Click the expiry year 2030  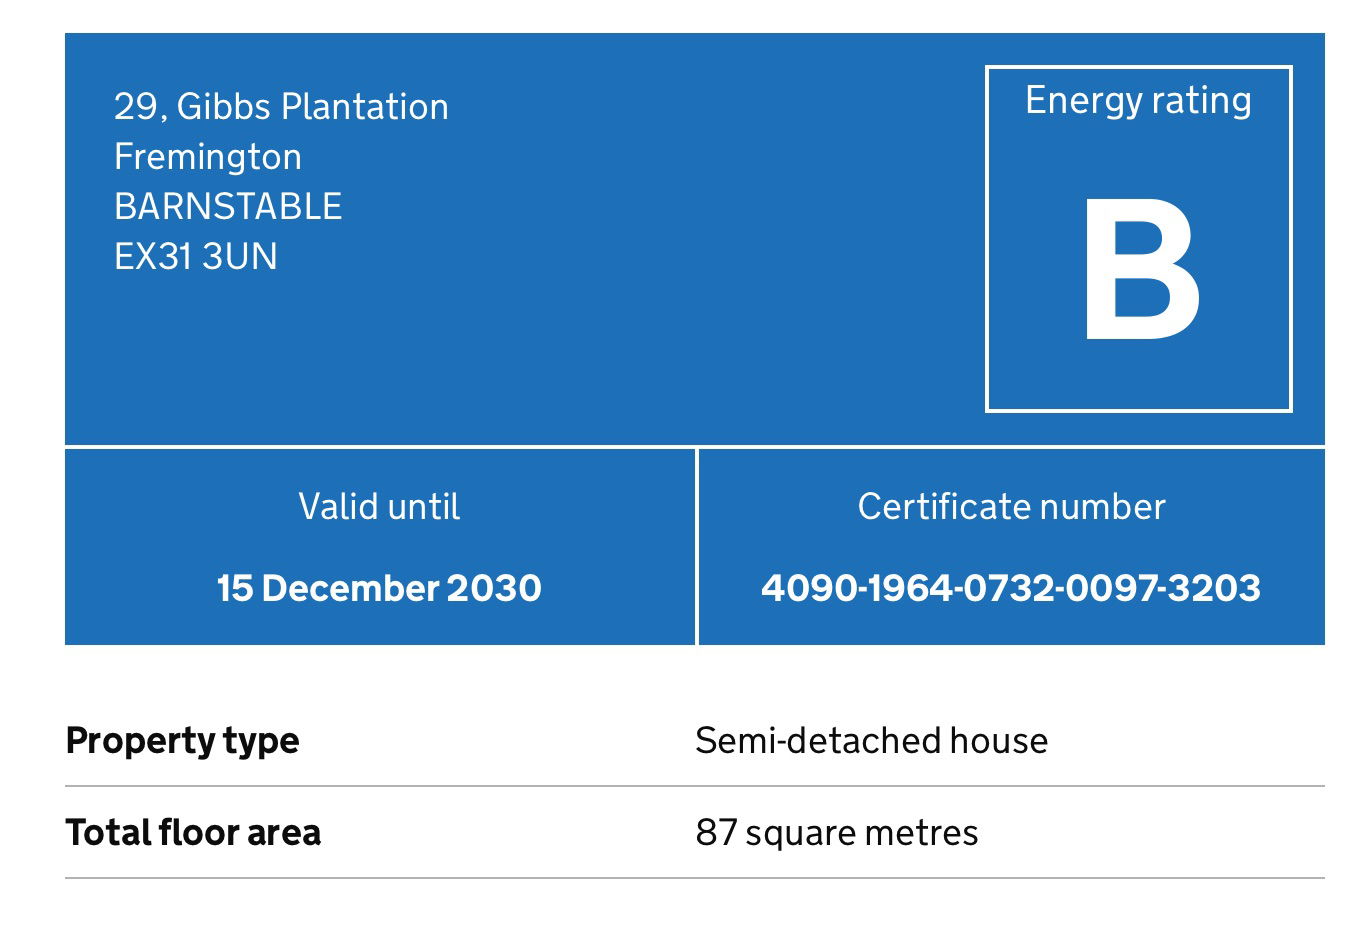(494, 588)
